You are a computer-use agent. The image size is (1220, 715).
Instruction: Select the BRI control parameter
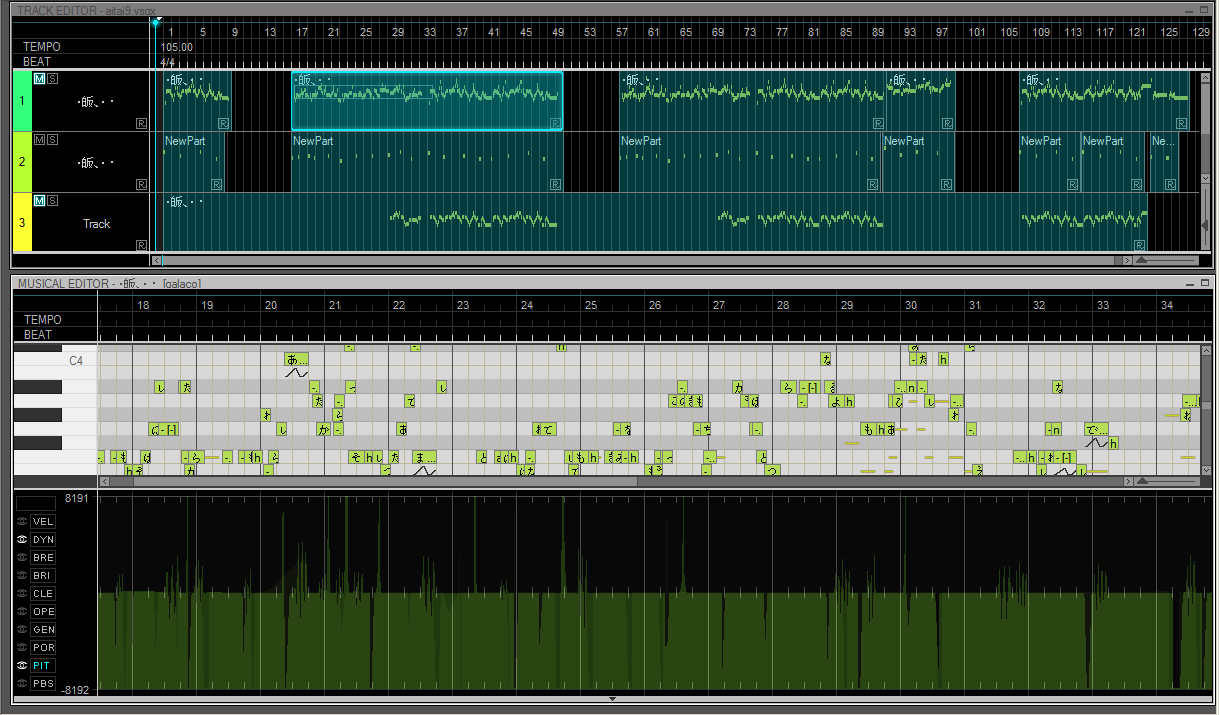click(43, 575)
